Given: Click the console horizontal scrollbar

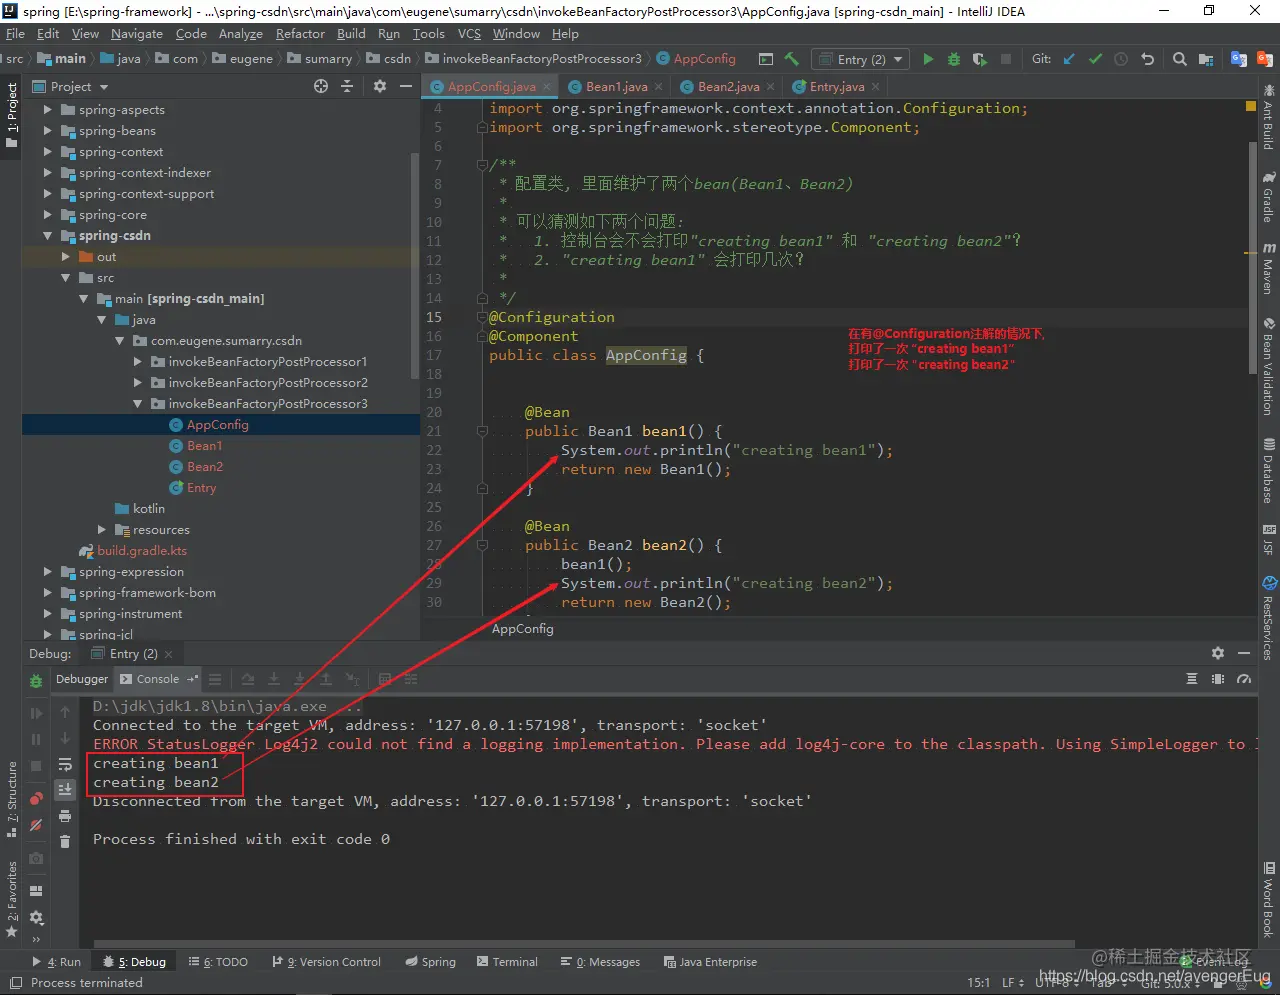Looking at the screenshot, I should [x=585, y=943].
